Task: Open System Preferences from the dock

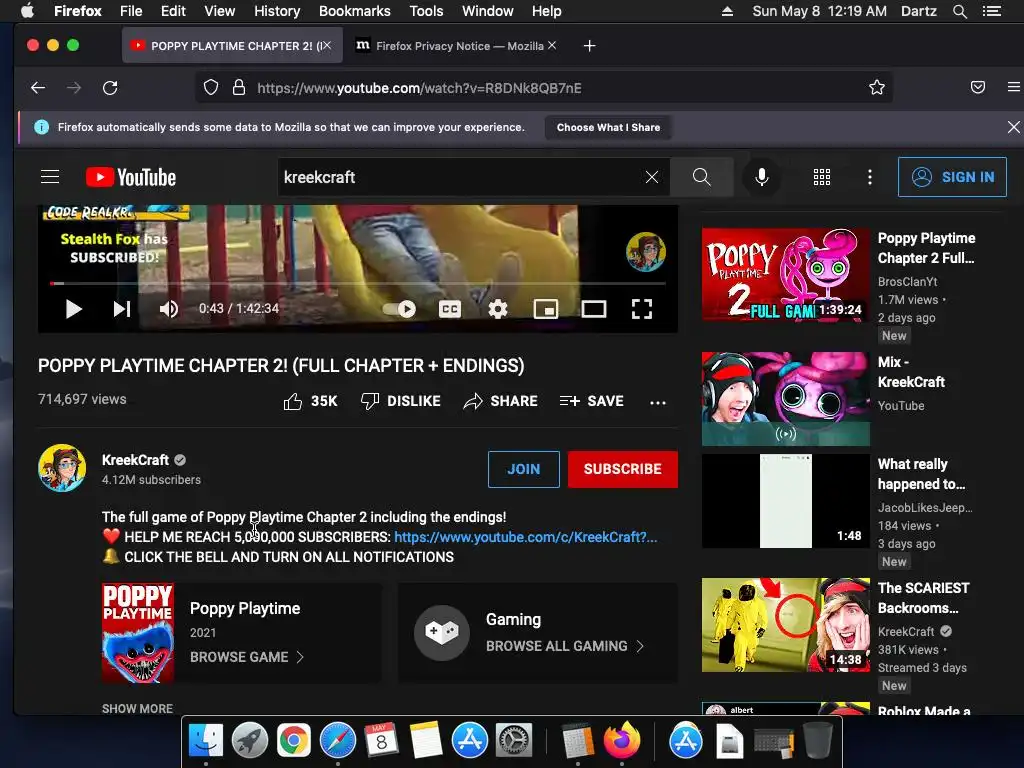Action: click(x=514, y=741)
